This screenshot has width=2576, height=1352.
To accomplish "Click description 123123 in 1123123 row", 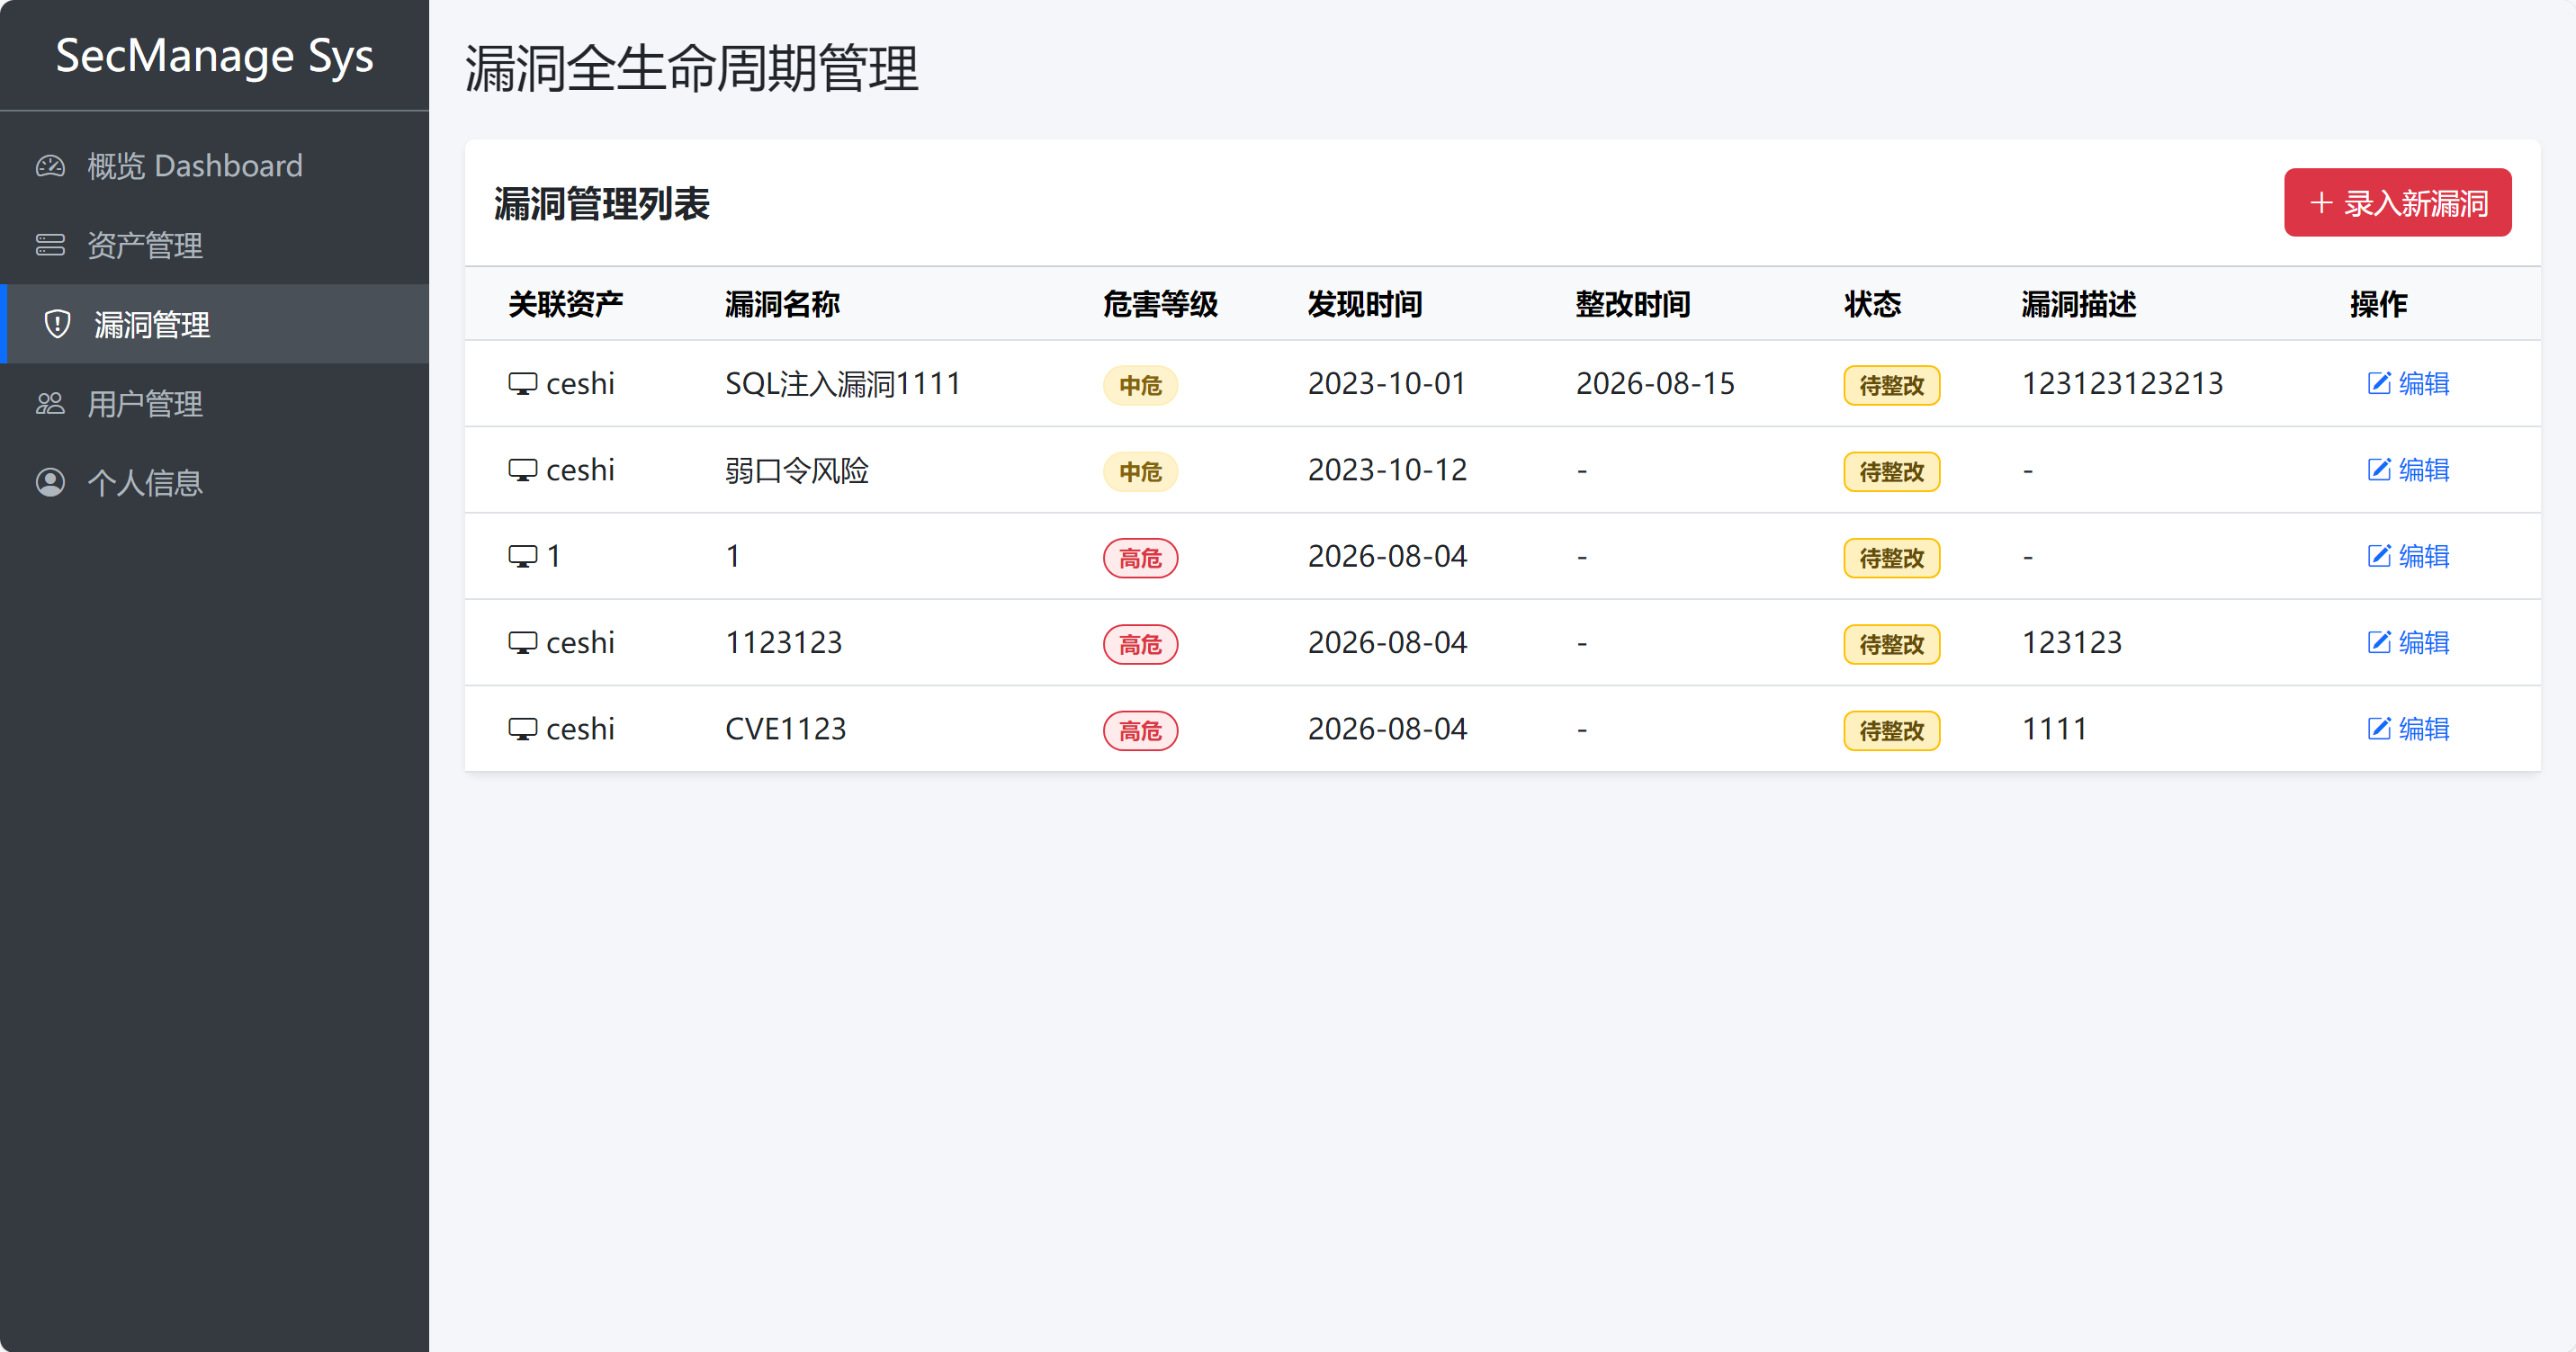I will coord(2072,643).
